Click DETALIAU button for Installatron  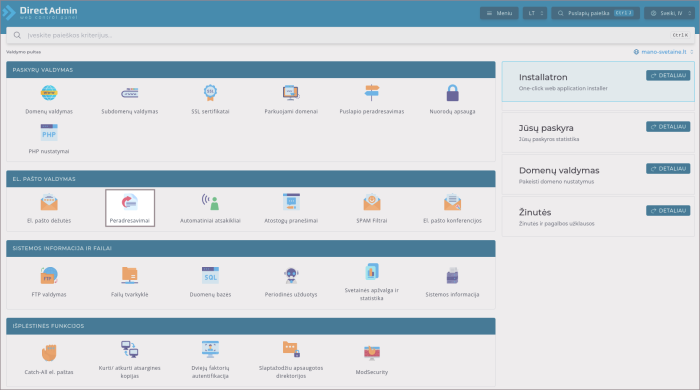[668, 75]
